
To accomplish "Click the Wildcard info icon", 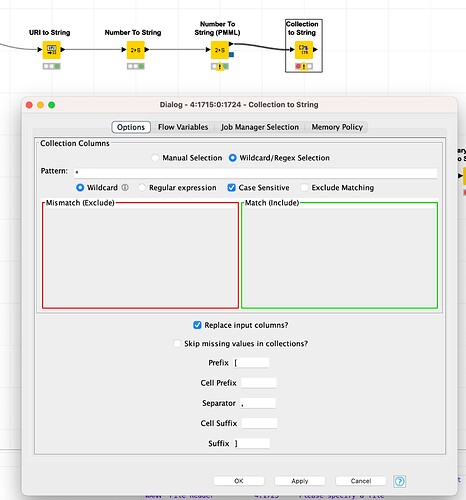I will tap(125, 187).
